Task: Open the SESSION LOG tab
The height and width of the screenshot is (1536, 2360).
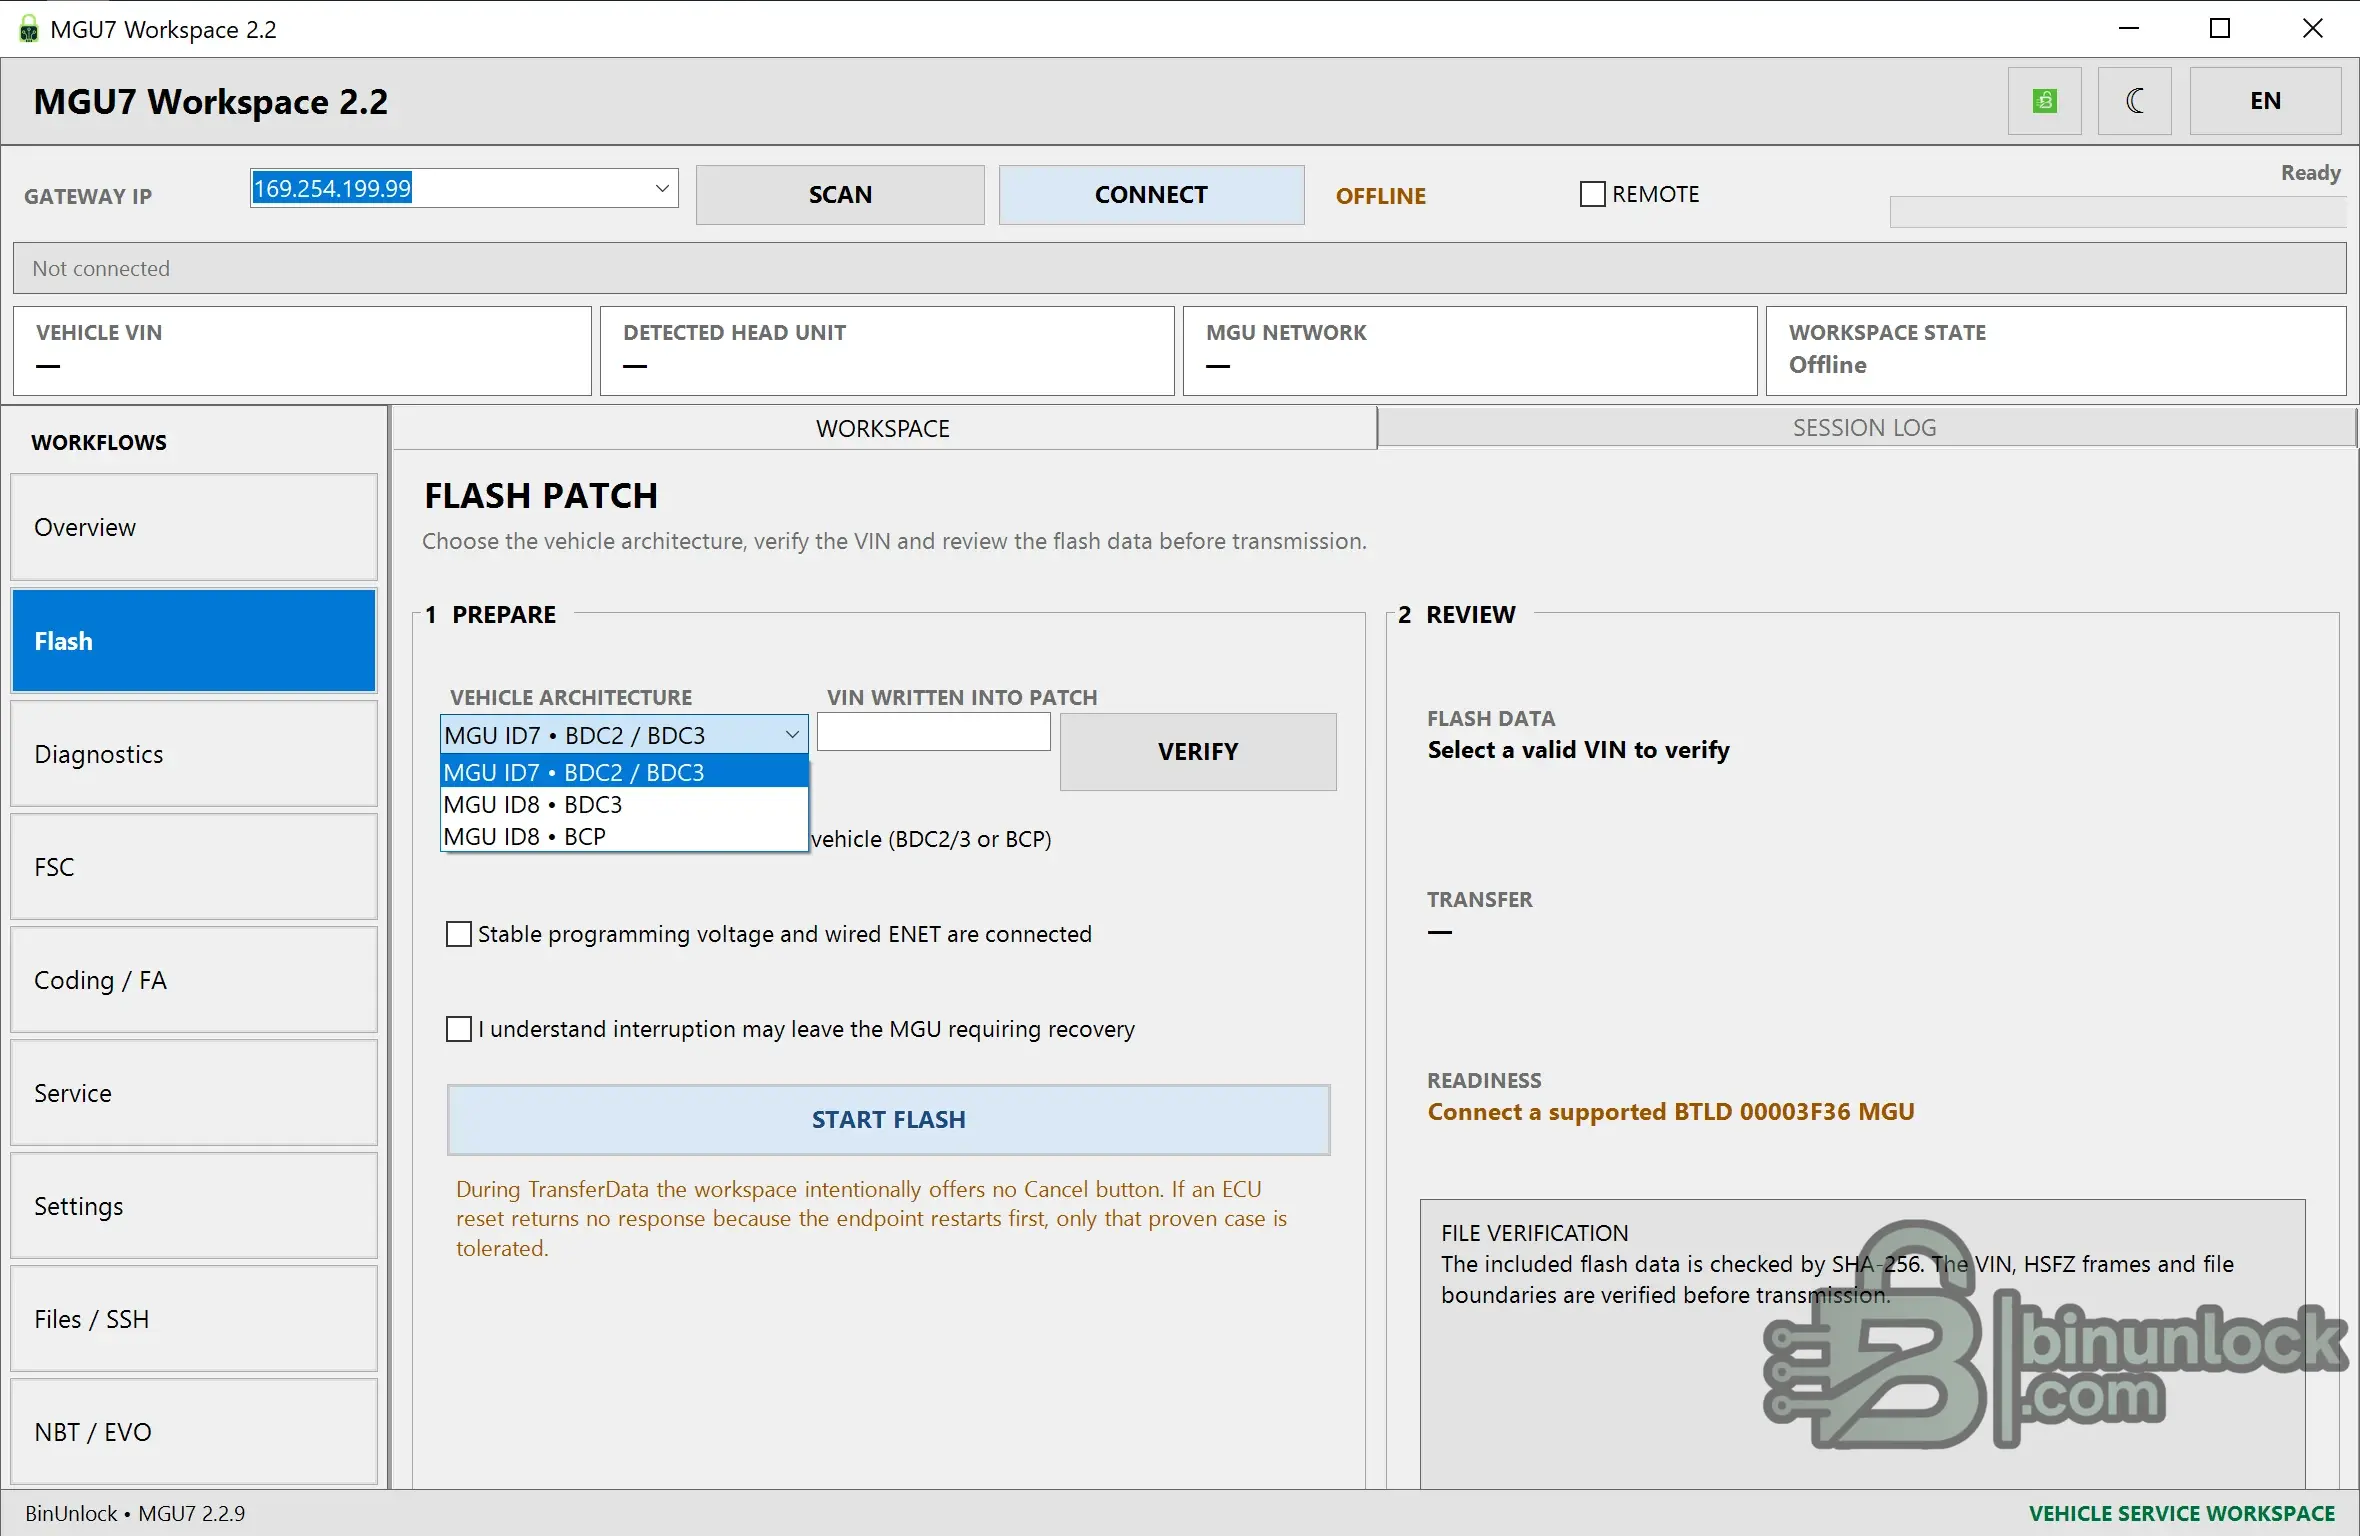Action: pos(1865,428)
